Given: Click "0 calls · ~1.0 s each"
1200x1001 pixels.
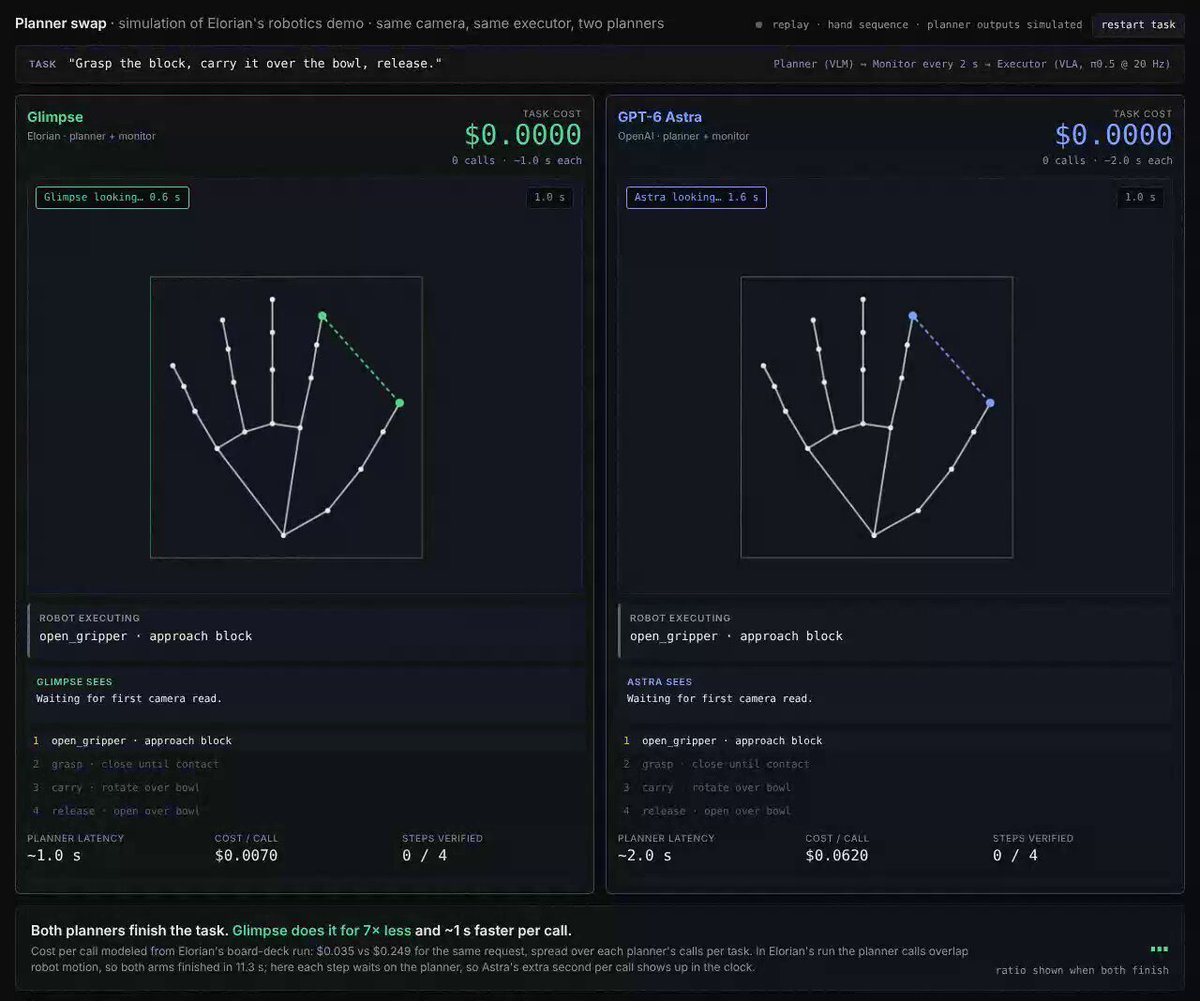Looking at the screenshot, I should point(517,160).
